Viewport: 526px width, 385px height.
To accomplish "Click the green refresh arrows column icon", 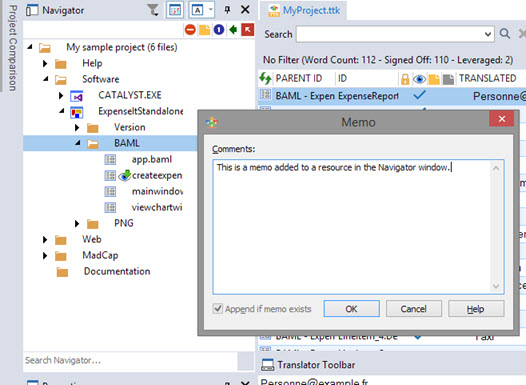I will pyautogui.click(x=265, y=78).
